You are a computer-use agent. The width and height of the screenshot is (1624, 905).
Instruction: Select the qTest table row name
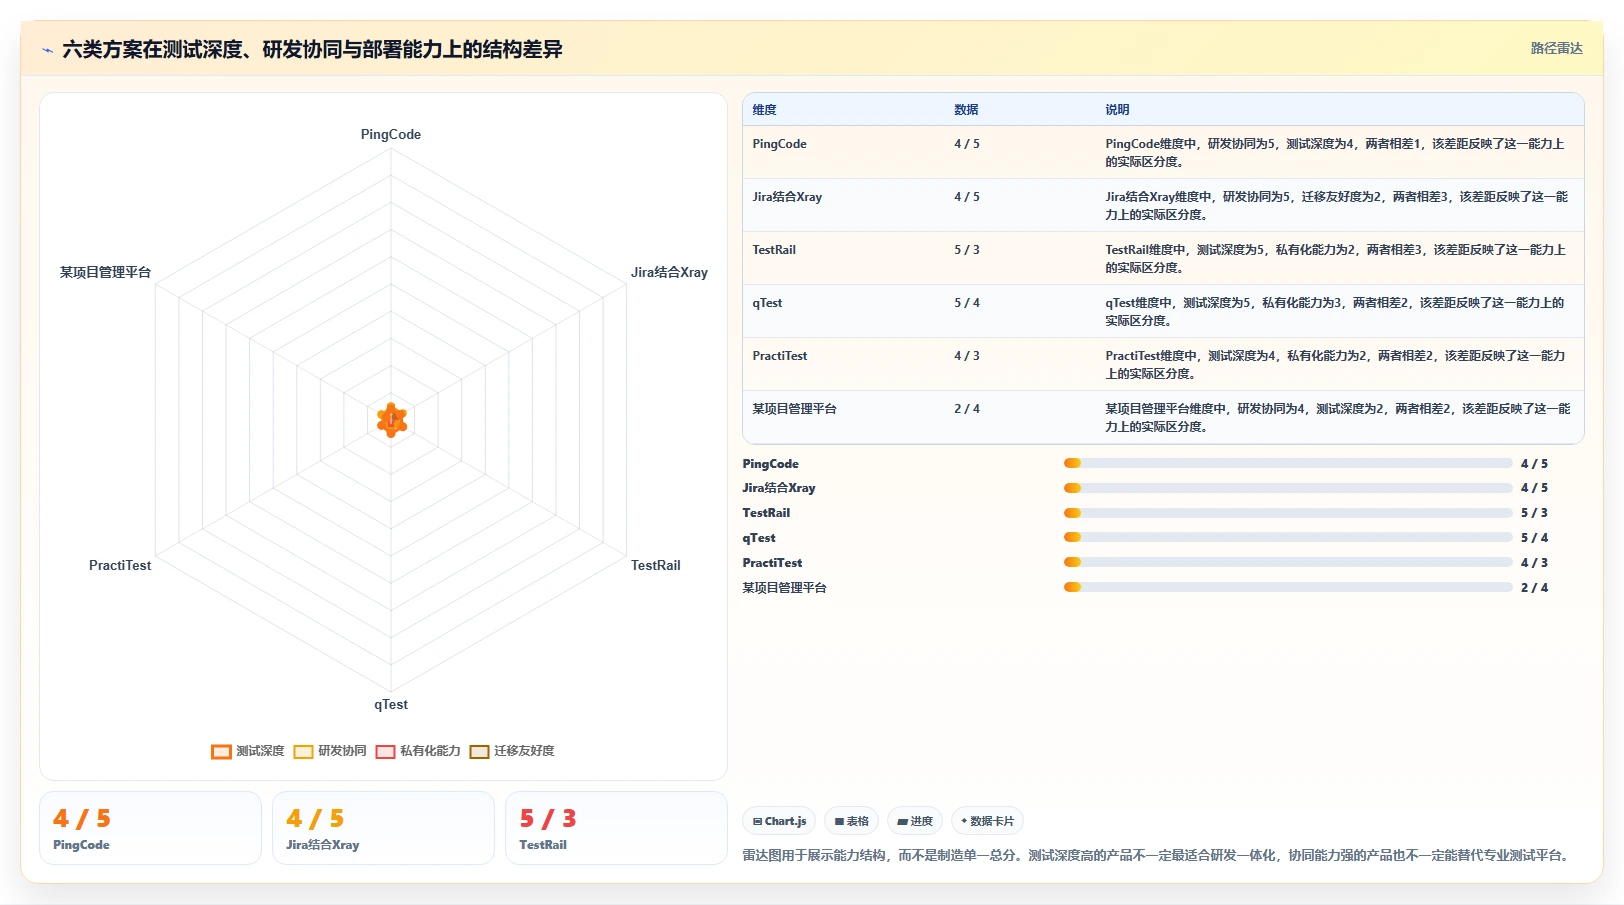767,303
